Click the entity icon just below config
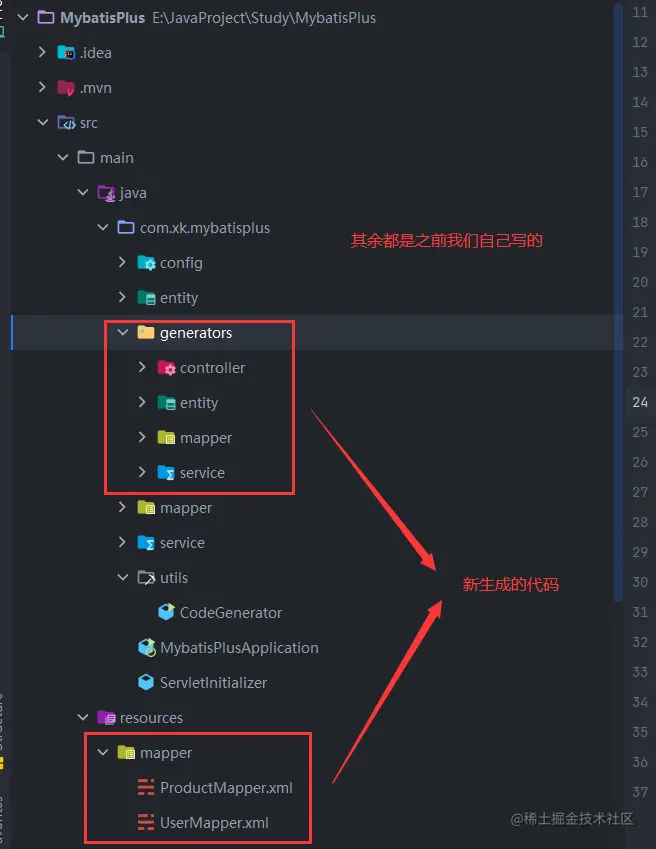The width and height of the screenshot is (656, 849). click(146, 298)
